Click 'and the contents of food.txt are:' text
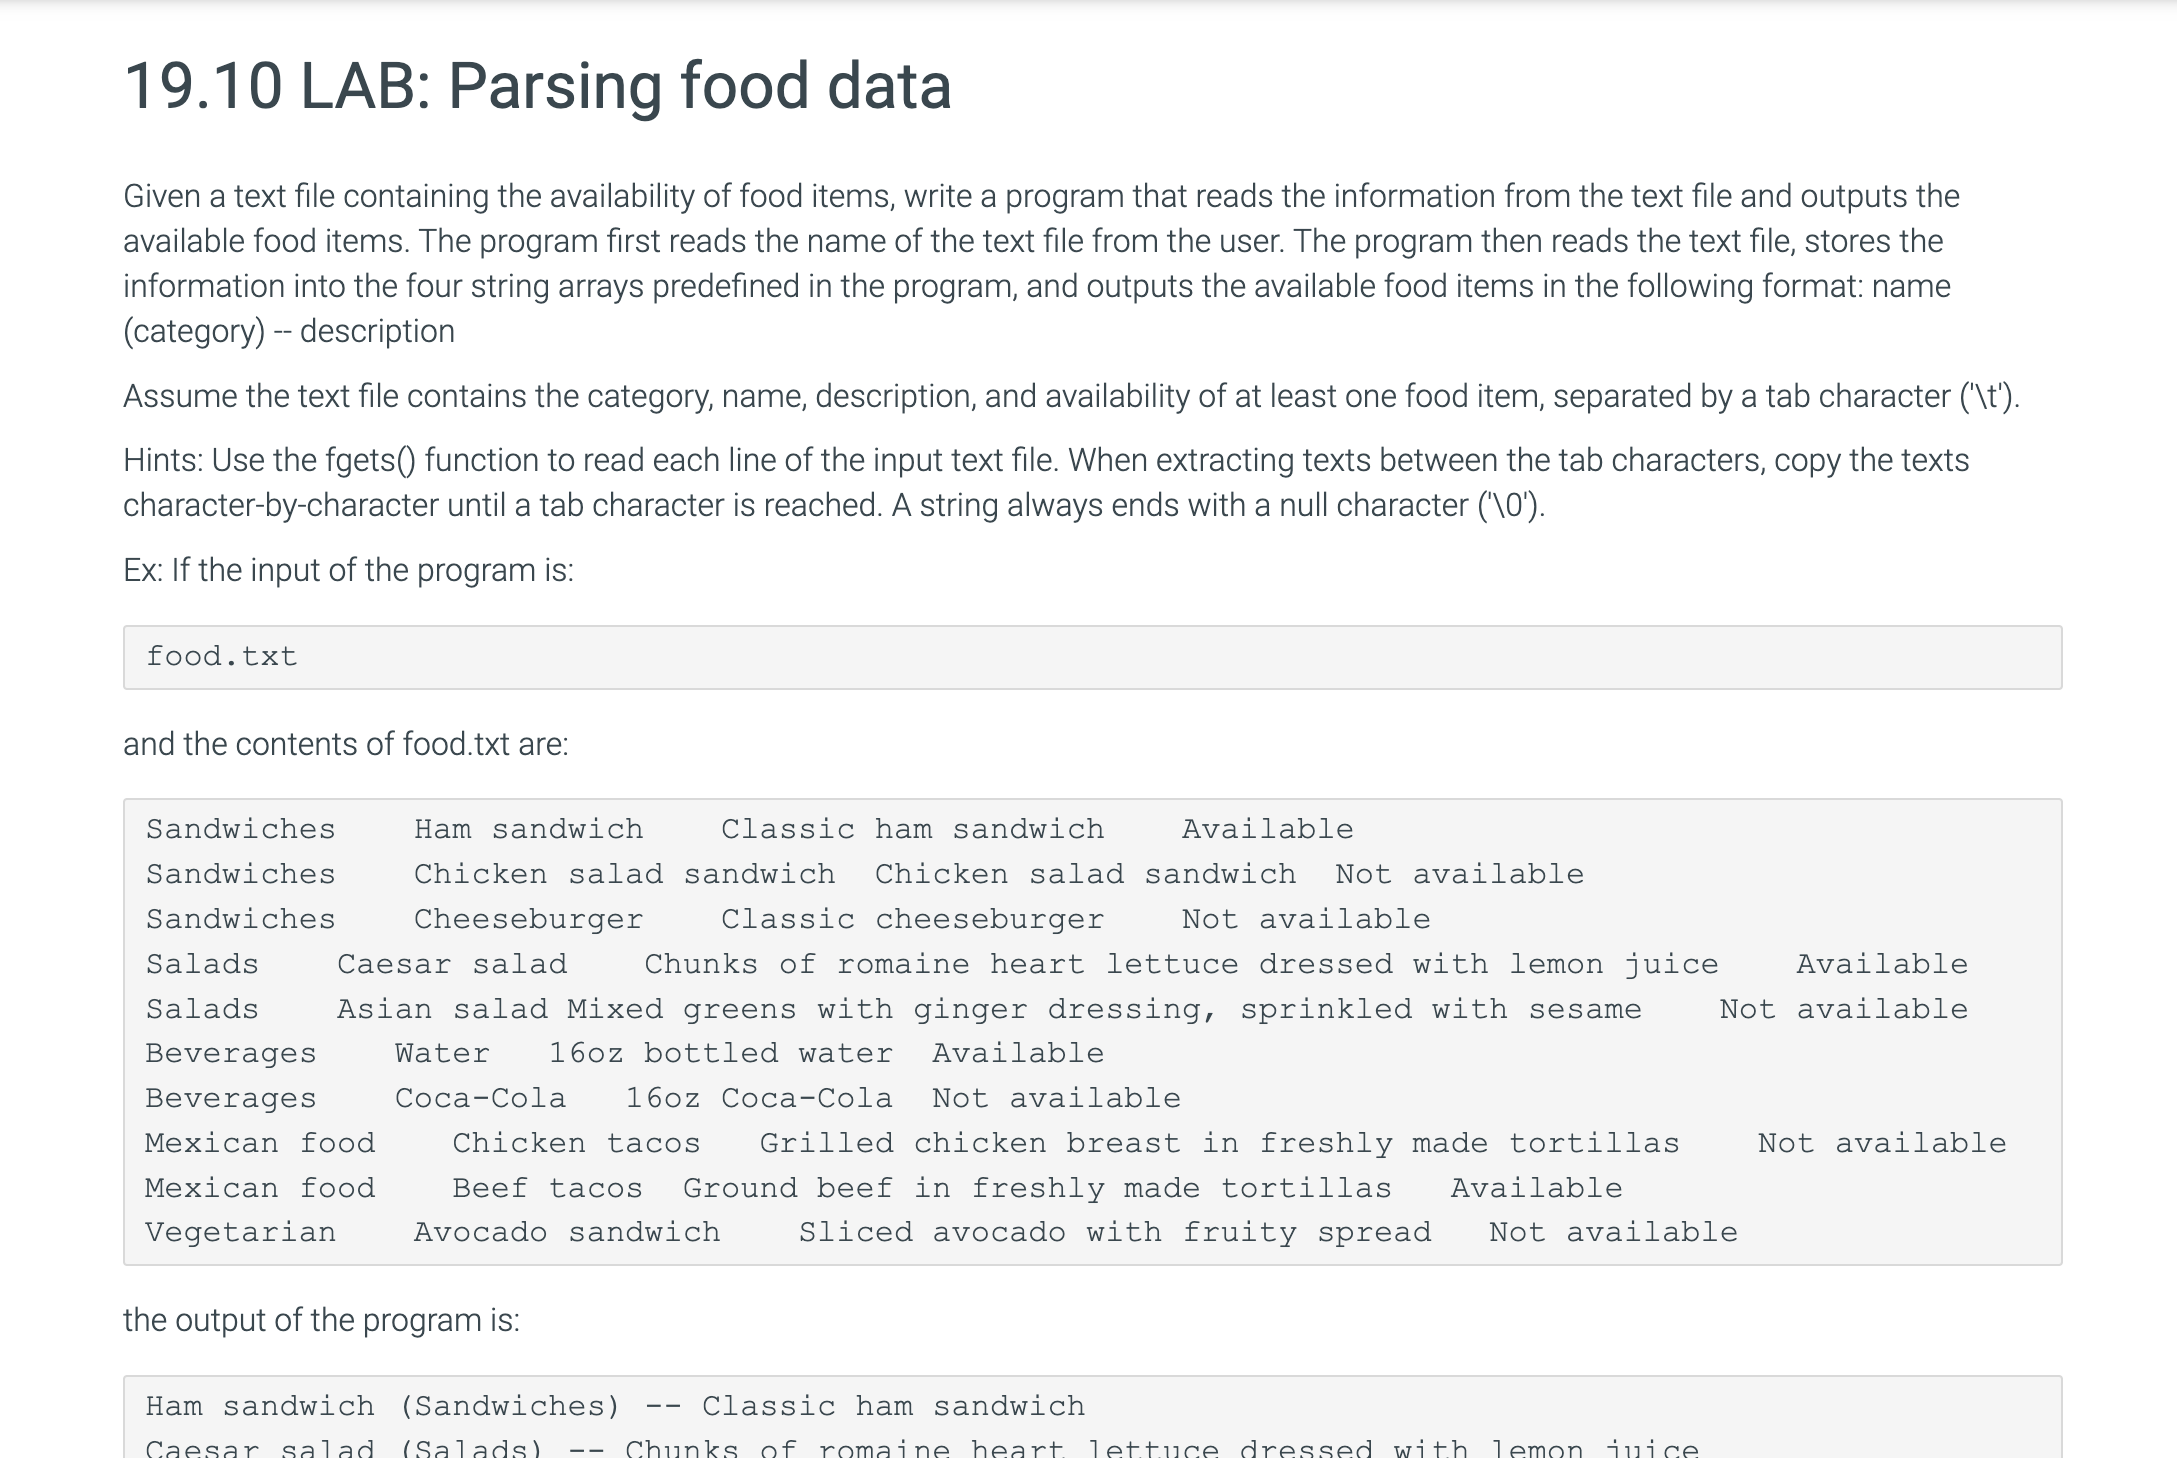 tap(346, 744)
